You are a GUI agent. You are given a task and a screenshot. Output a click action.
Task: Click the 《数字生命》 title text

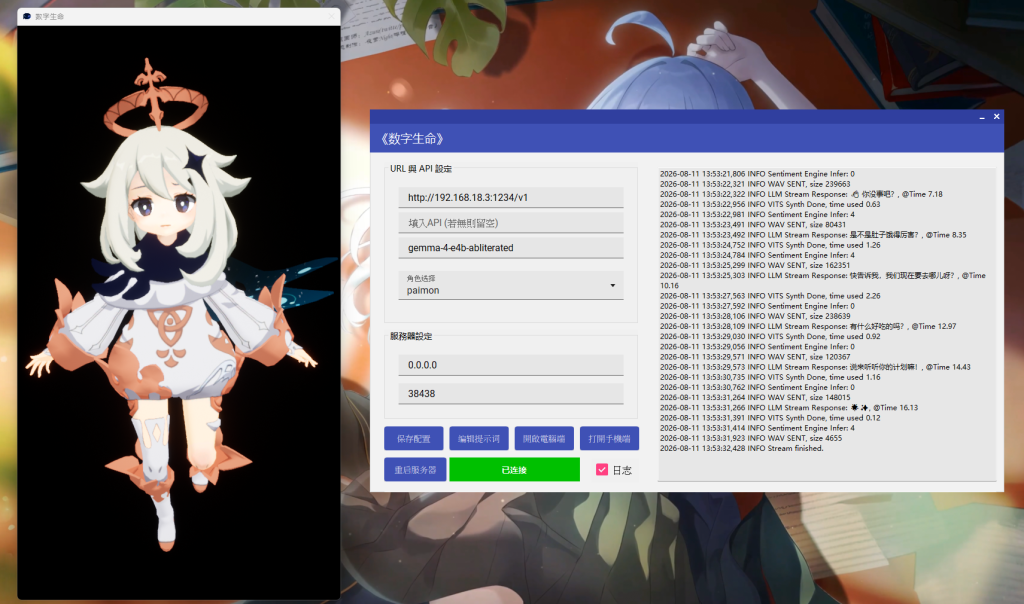(x=412, y=138)
